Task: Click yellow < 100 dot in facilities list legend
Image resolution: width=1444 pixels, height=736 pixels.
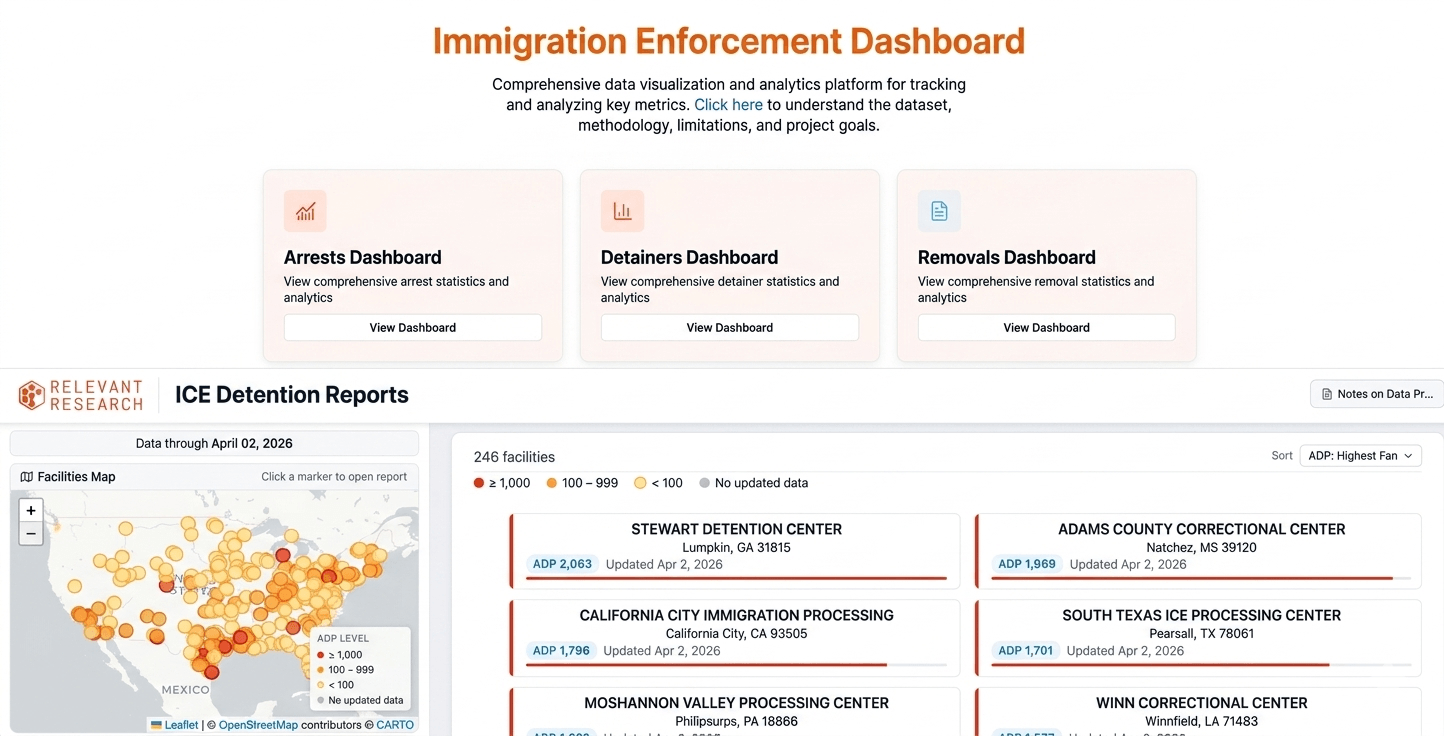Action: click(640, 483)
